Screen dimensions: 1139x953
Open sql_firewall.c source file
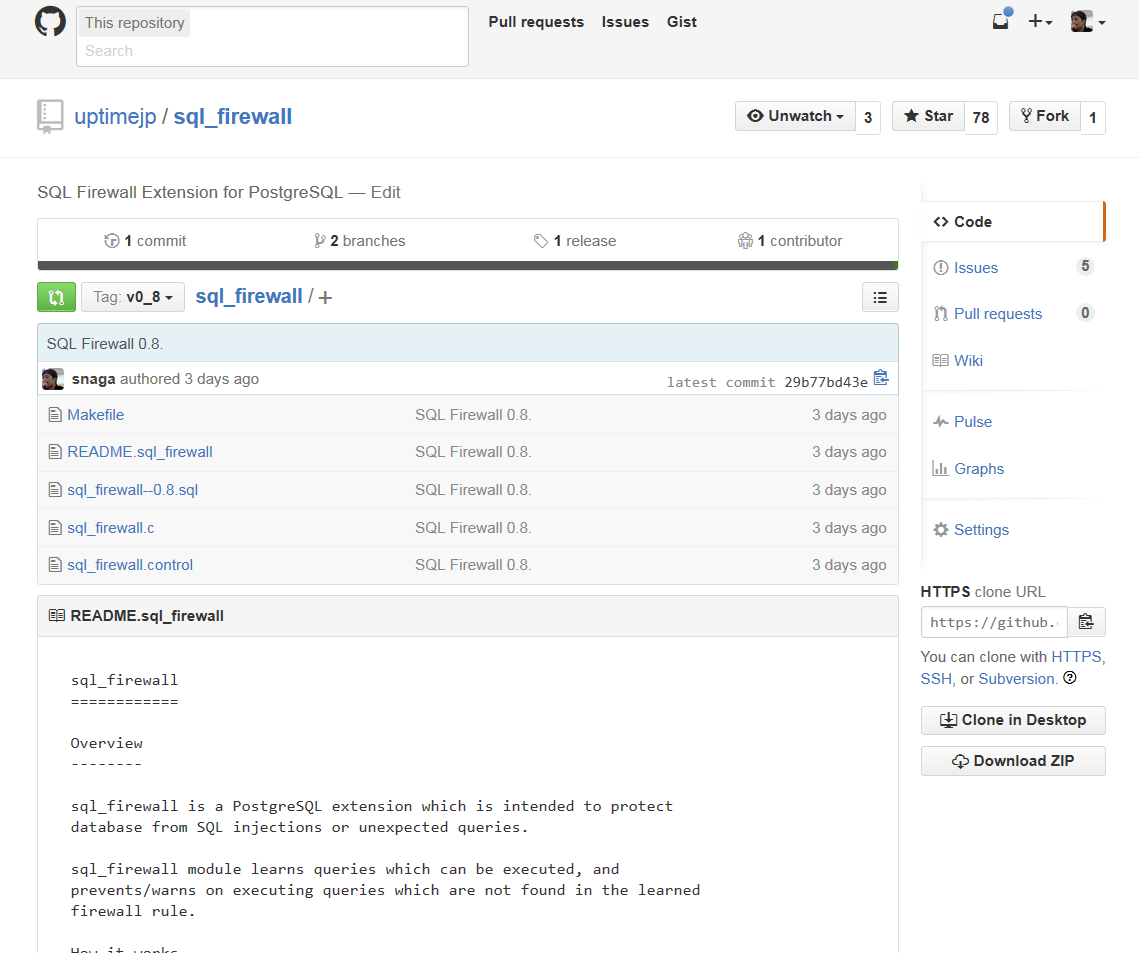pyautogui.click(x=110, y=528)
